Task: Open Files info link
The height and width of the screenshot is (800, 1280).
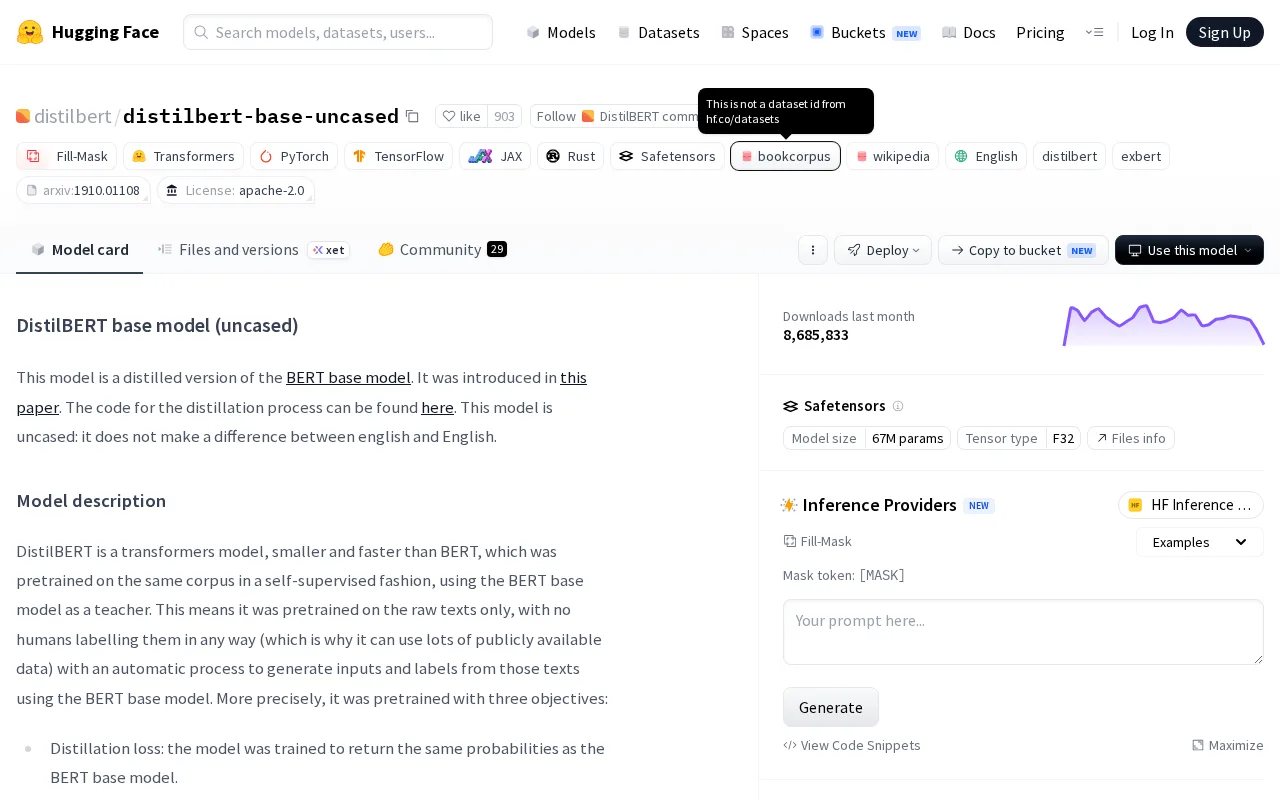Action: [1131, 438]
